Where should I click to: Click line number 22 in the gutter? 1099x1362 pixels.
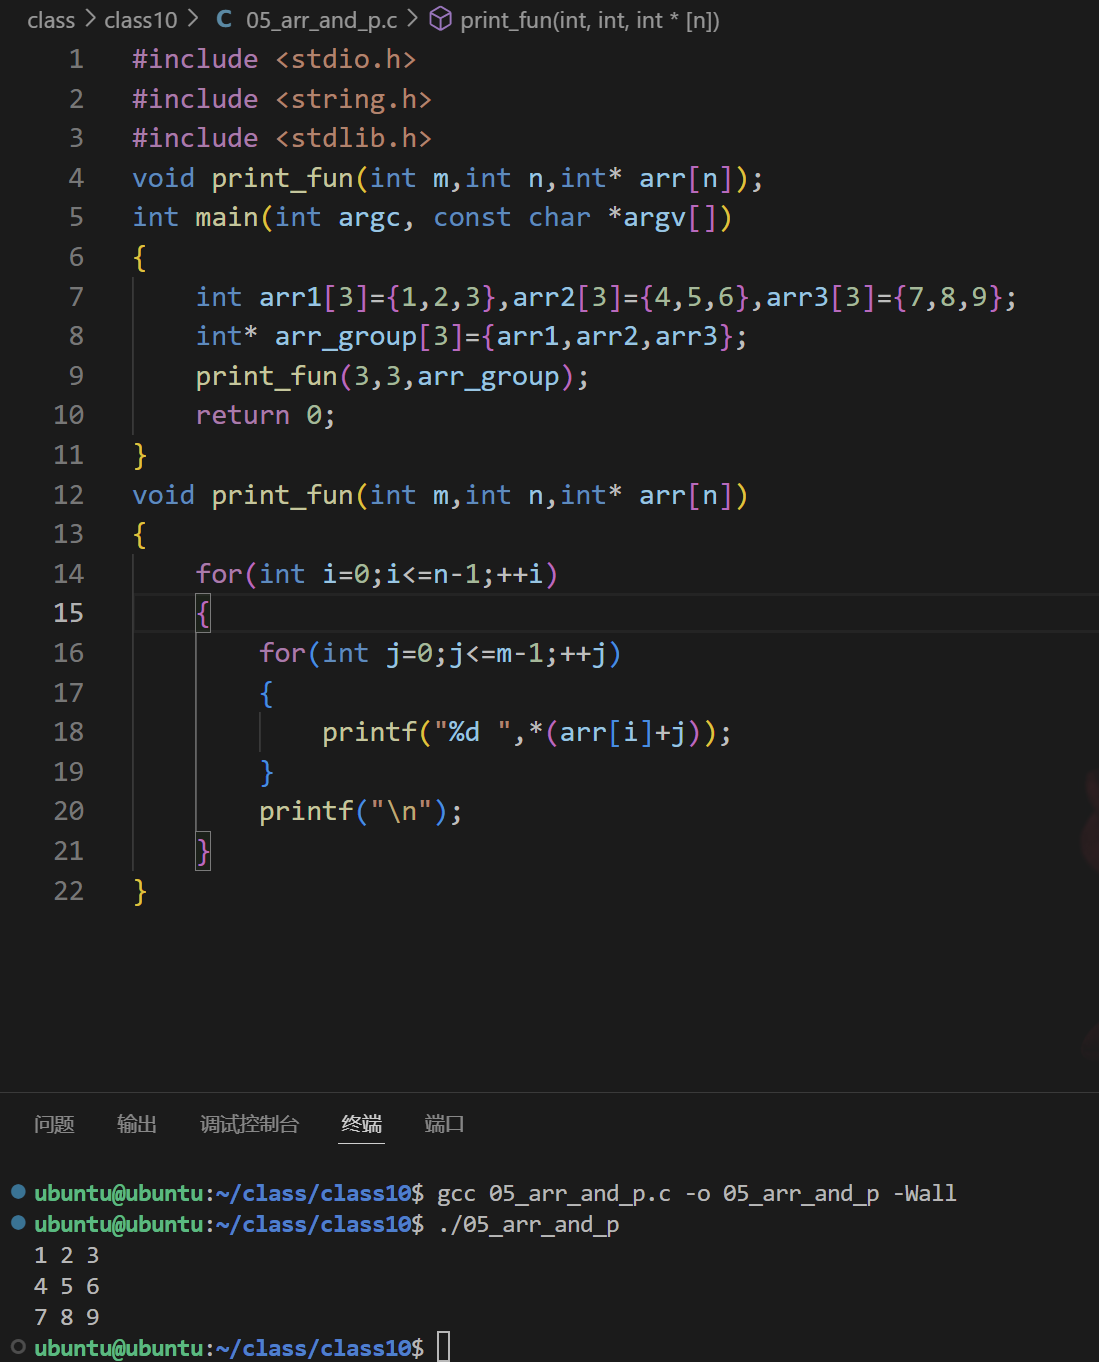68,891
